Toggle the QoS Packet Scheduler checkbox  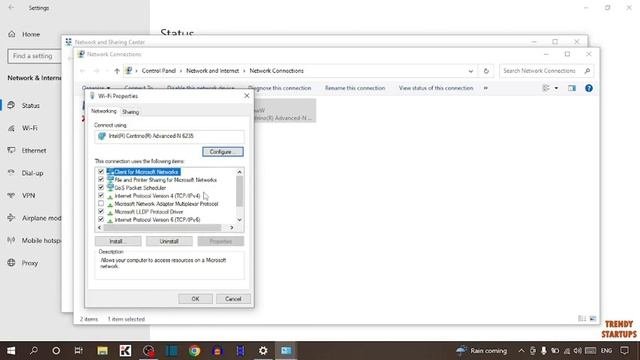click(x=101, y=187)
